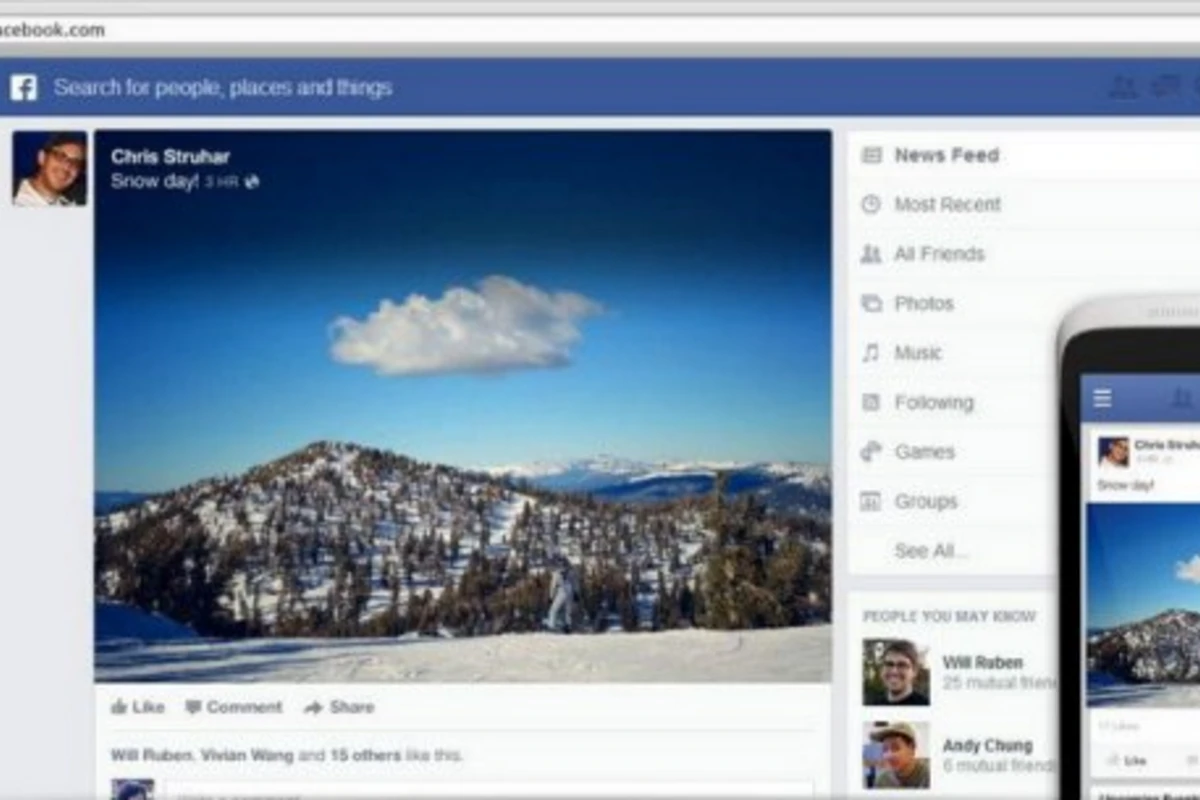Open Vivian Wang link in likes line

click(x=246, y=756)
